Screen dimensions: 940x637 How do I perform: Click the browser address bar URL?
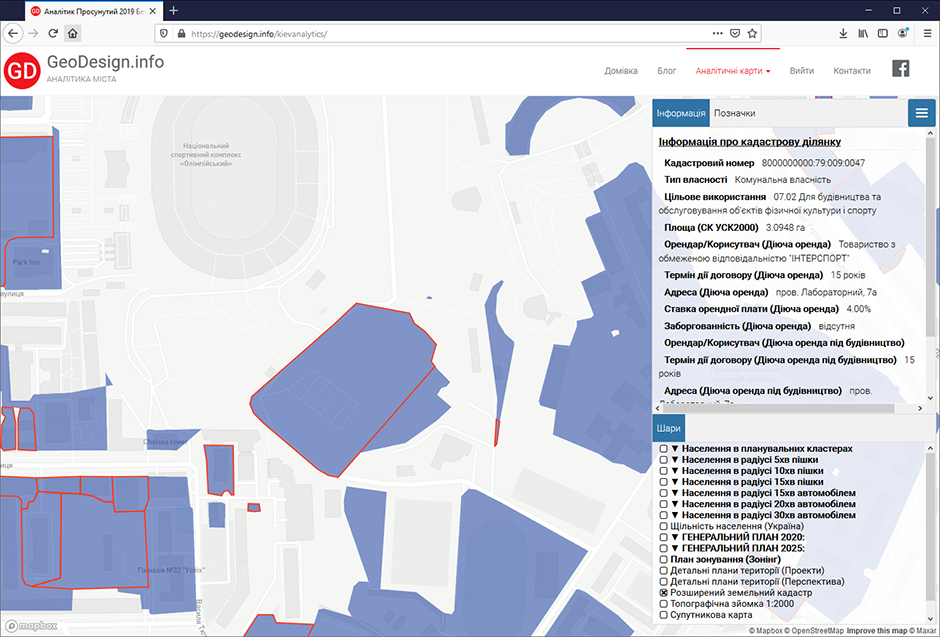(400, 33)
